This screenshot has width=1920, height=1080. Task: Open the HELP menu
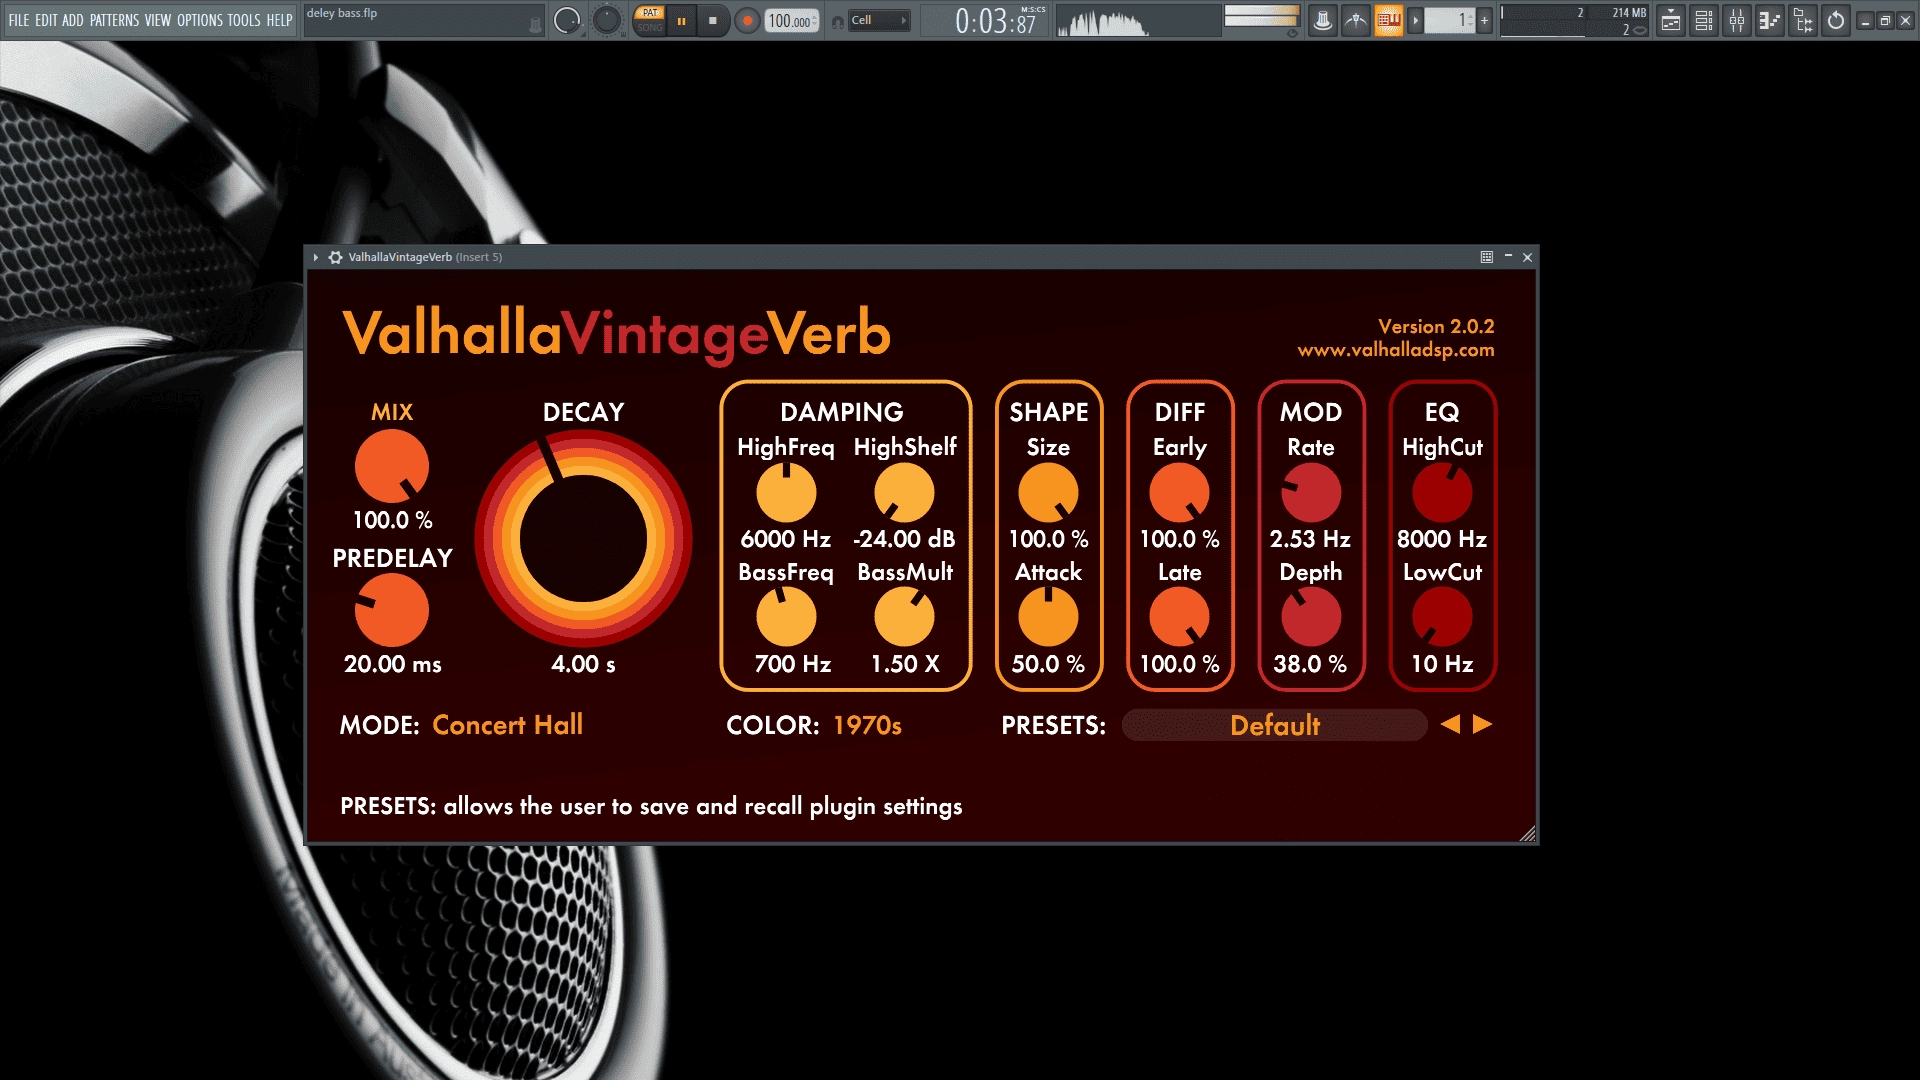click(279, 20)
